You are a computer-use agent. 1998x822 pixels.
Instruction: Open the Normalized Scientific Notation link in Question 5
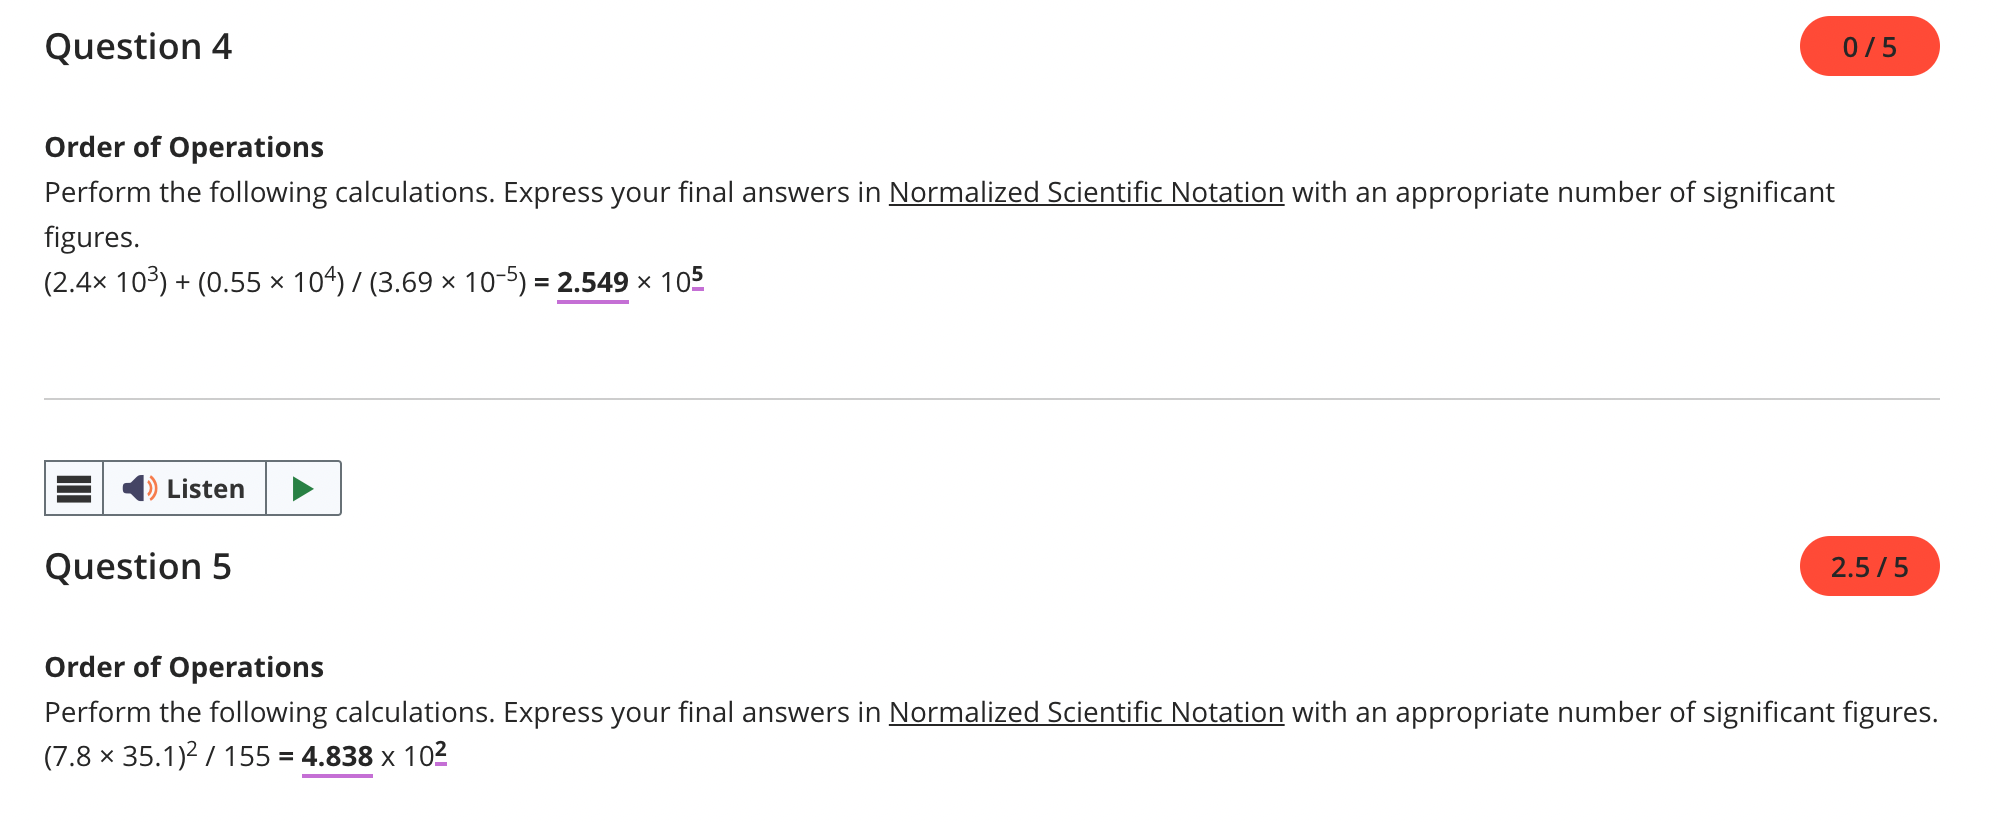tap(1086, 712)
